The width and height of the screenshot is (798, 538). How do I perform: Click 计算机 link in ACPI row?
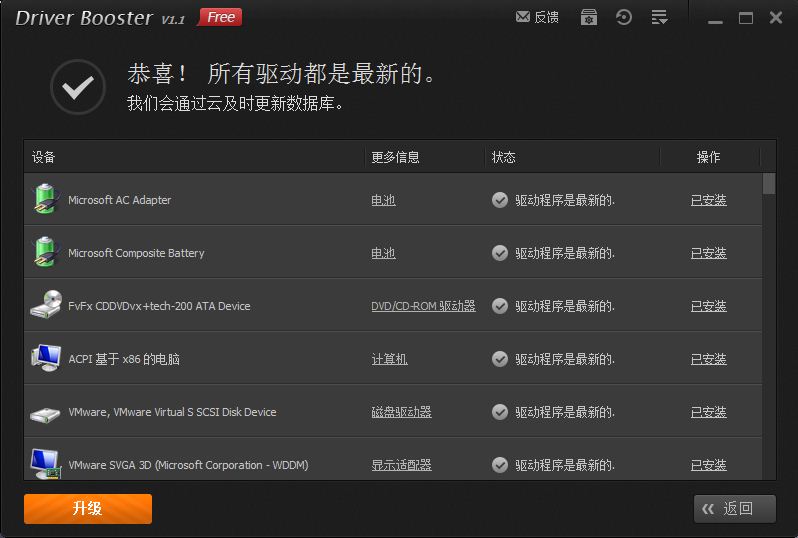(x=389, y=359)
